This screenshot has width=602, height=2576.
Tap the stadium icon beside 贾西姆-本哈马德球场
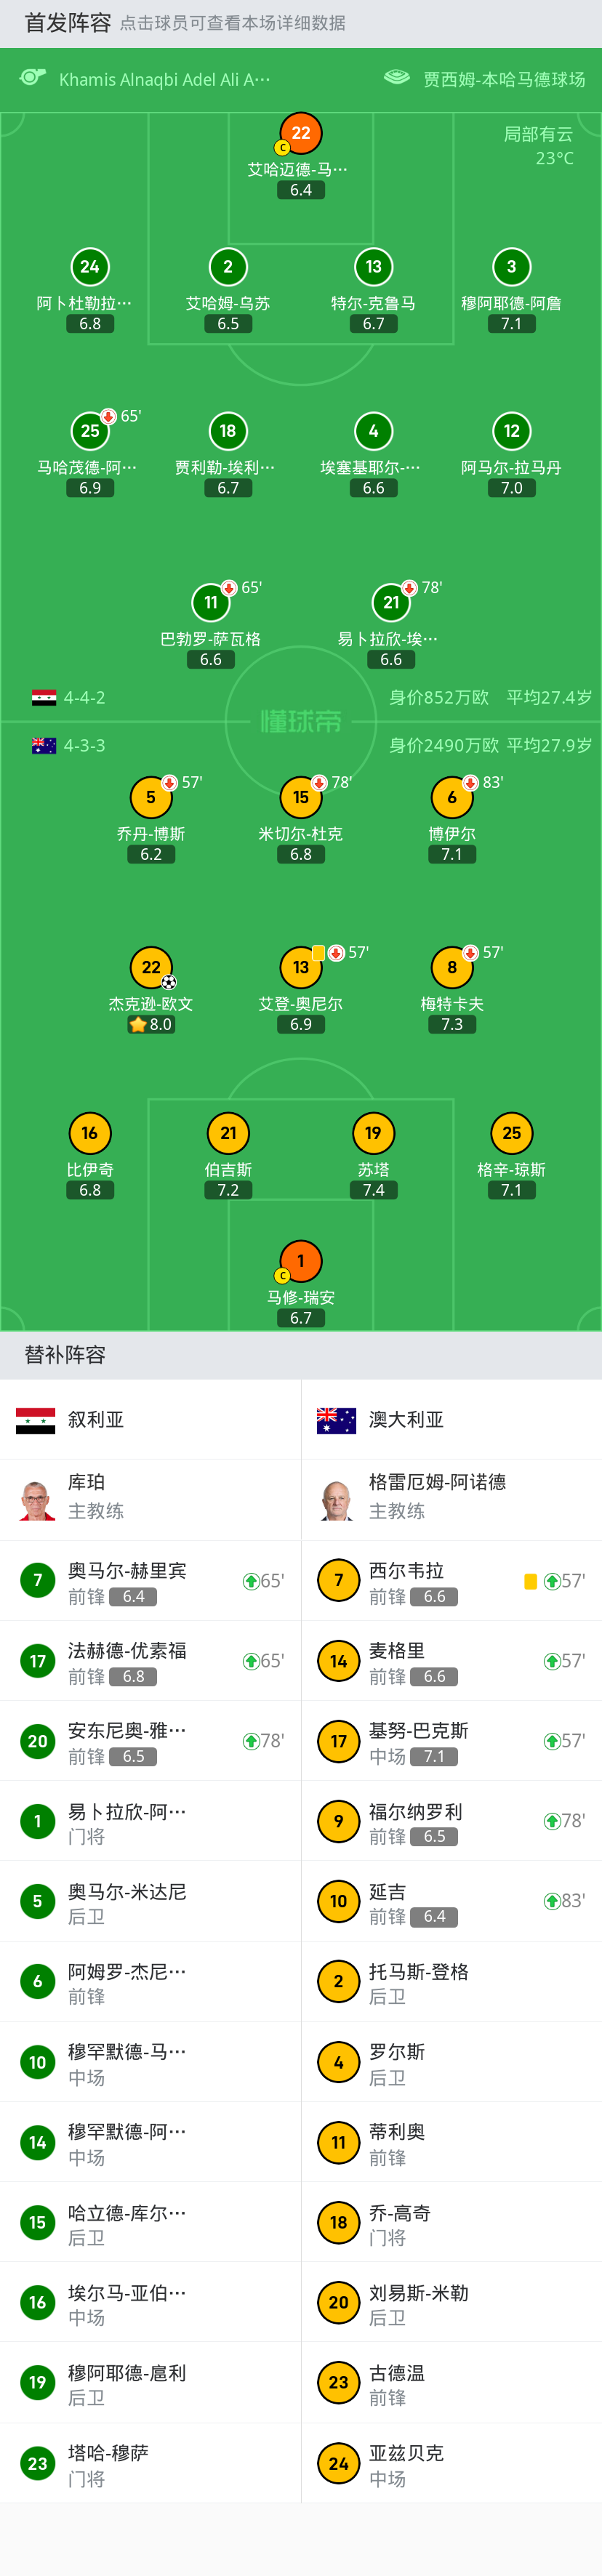[397, 77]
